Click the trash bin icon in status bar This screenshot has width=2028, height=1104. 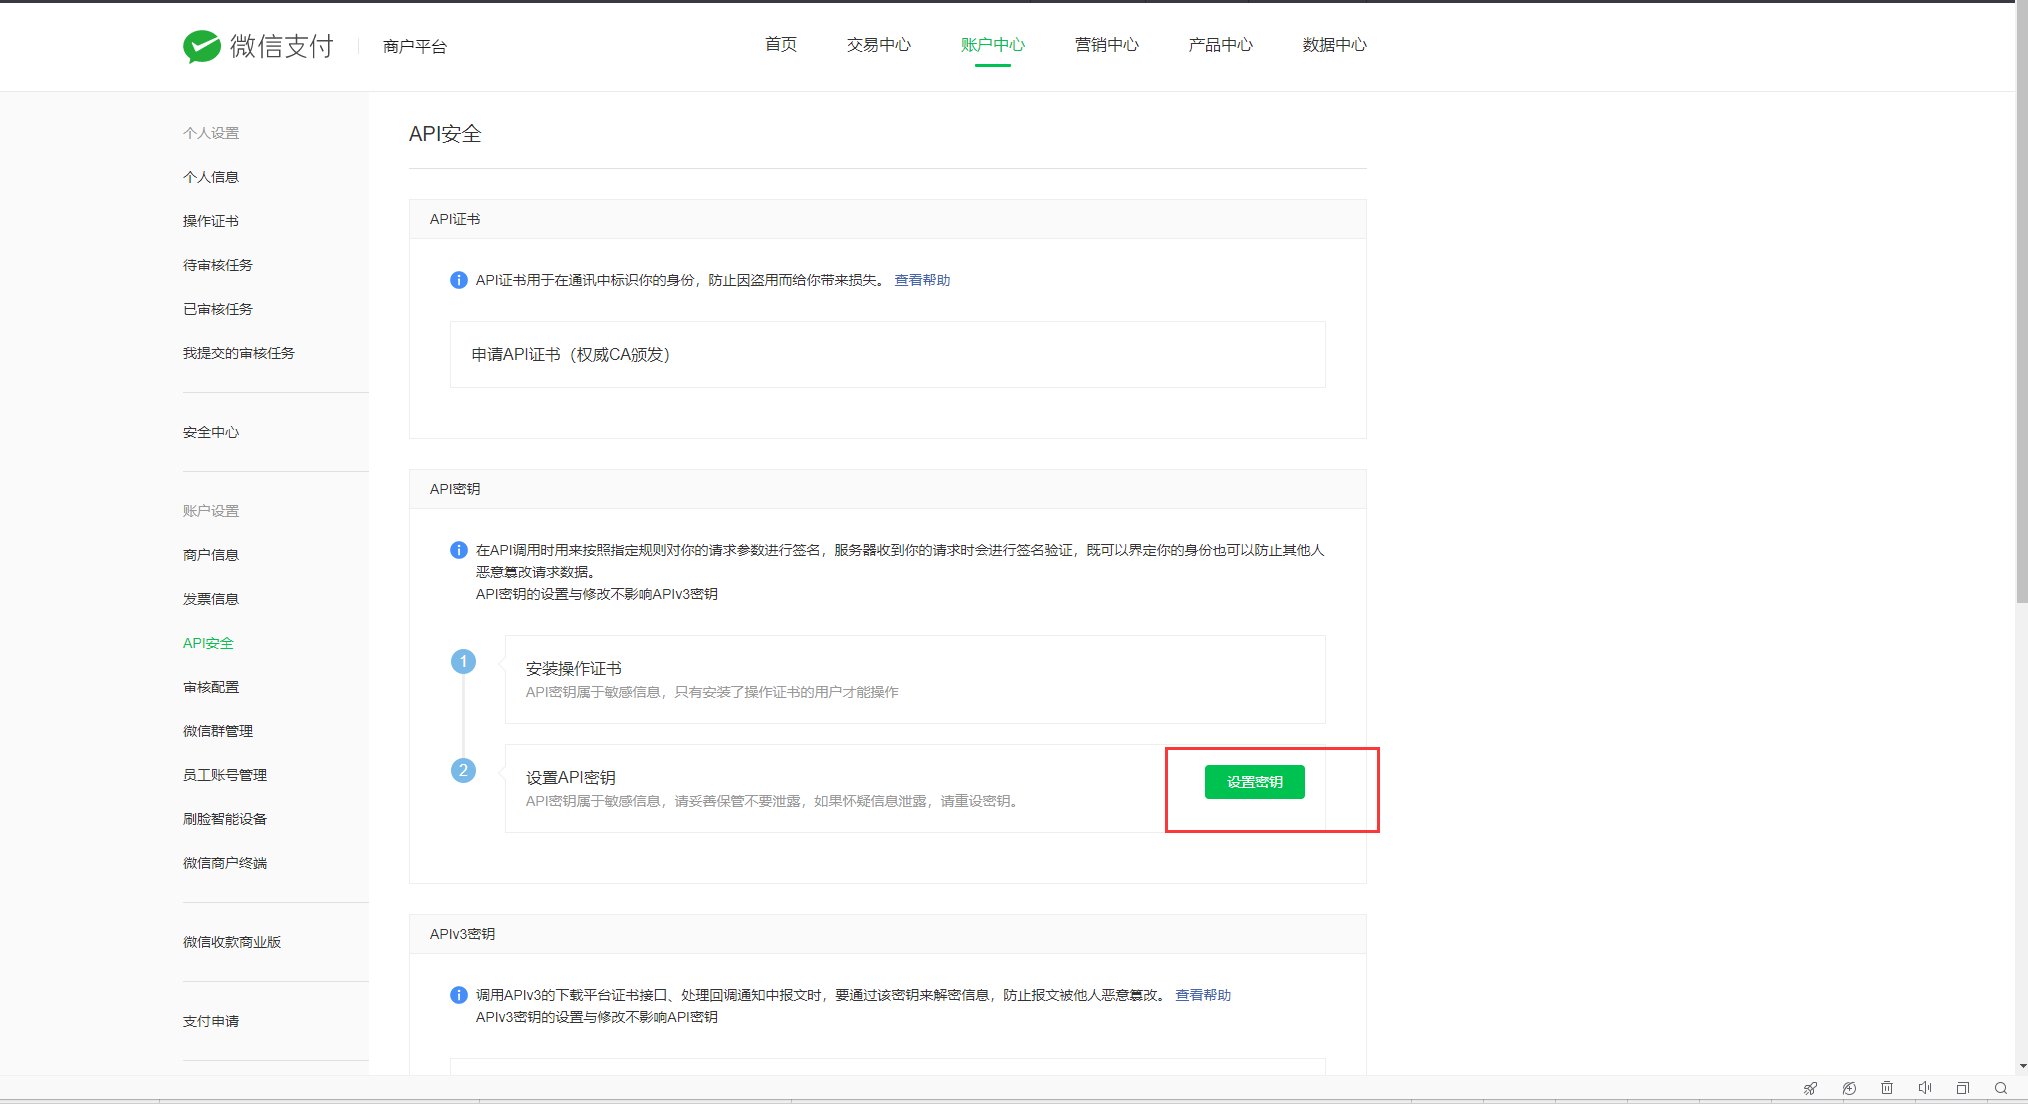point(1887,1088)
